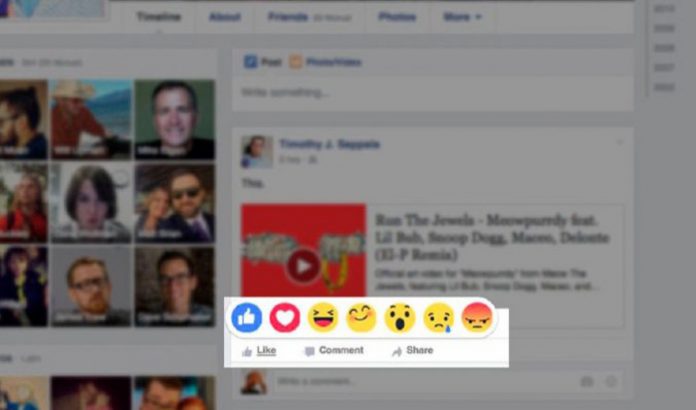Screen dimensions: 696x410
Task: Open the comment emoji sticker icon
Action: tap(611, 381)
